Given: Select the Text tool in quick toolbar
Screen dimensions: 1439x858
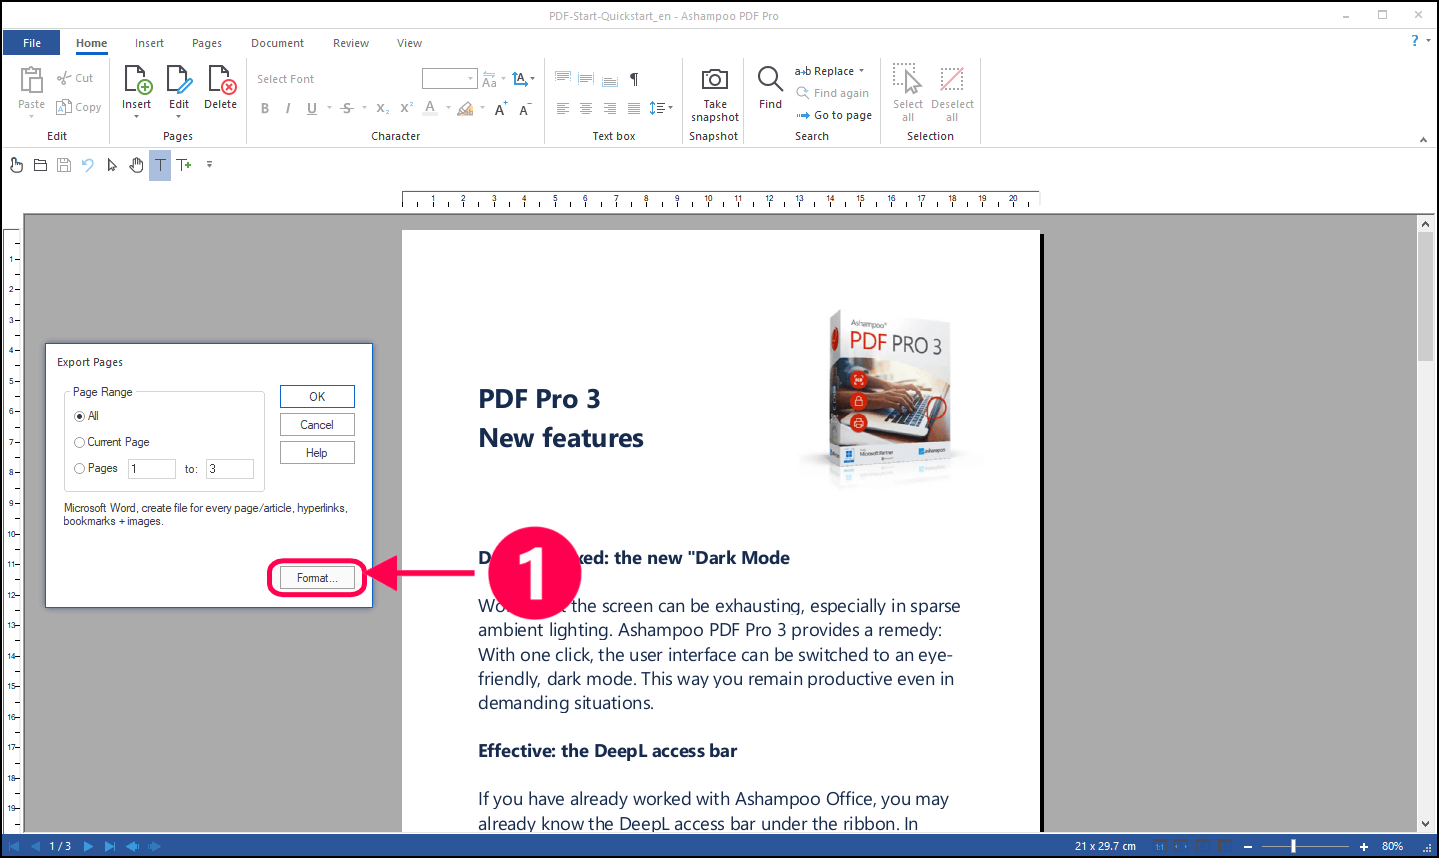Looking at the screenshot, I should pyautogui.click(x=160, y=165).
